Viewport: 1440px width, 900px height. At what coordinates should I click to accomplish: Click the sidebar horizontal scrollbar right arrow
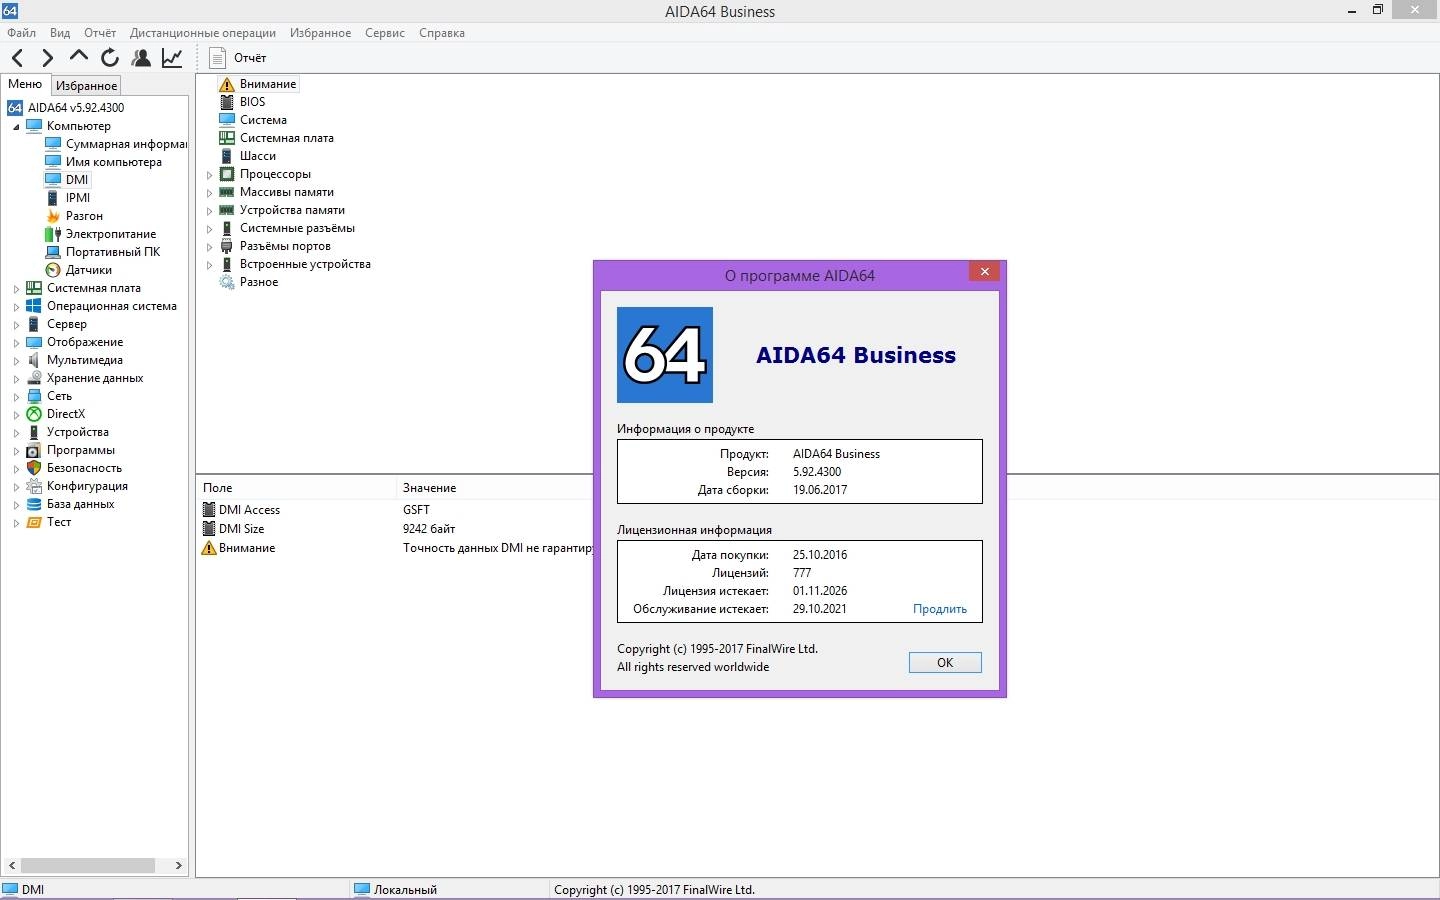click(179, 866)
